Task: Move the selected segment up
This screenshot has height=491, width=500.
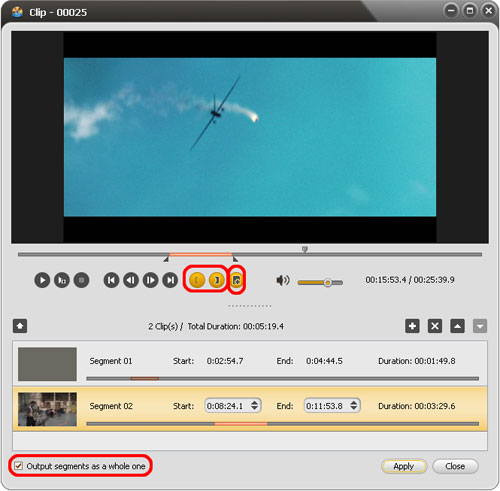Action: pyautogui.click(x=457, y=326)
